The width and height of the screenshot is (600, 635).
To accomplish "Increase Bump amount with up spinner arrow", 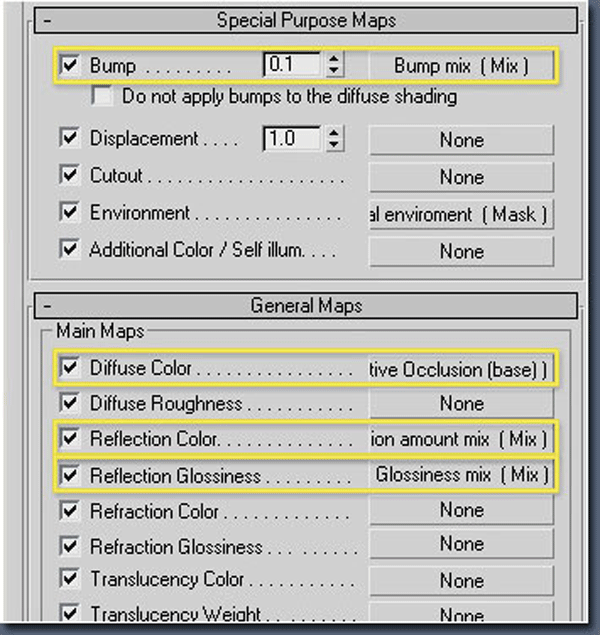I will [334, 60].
